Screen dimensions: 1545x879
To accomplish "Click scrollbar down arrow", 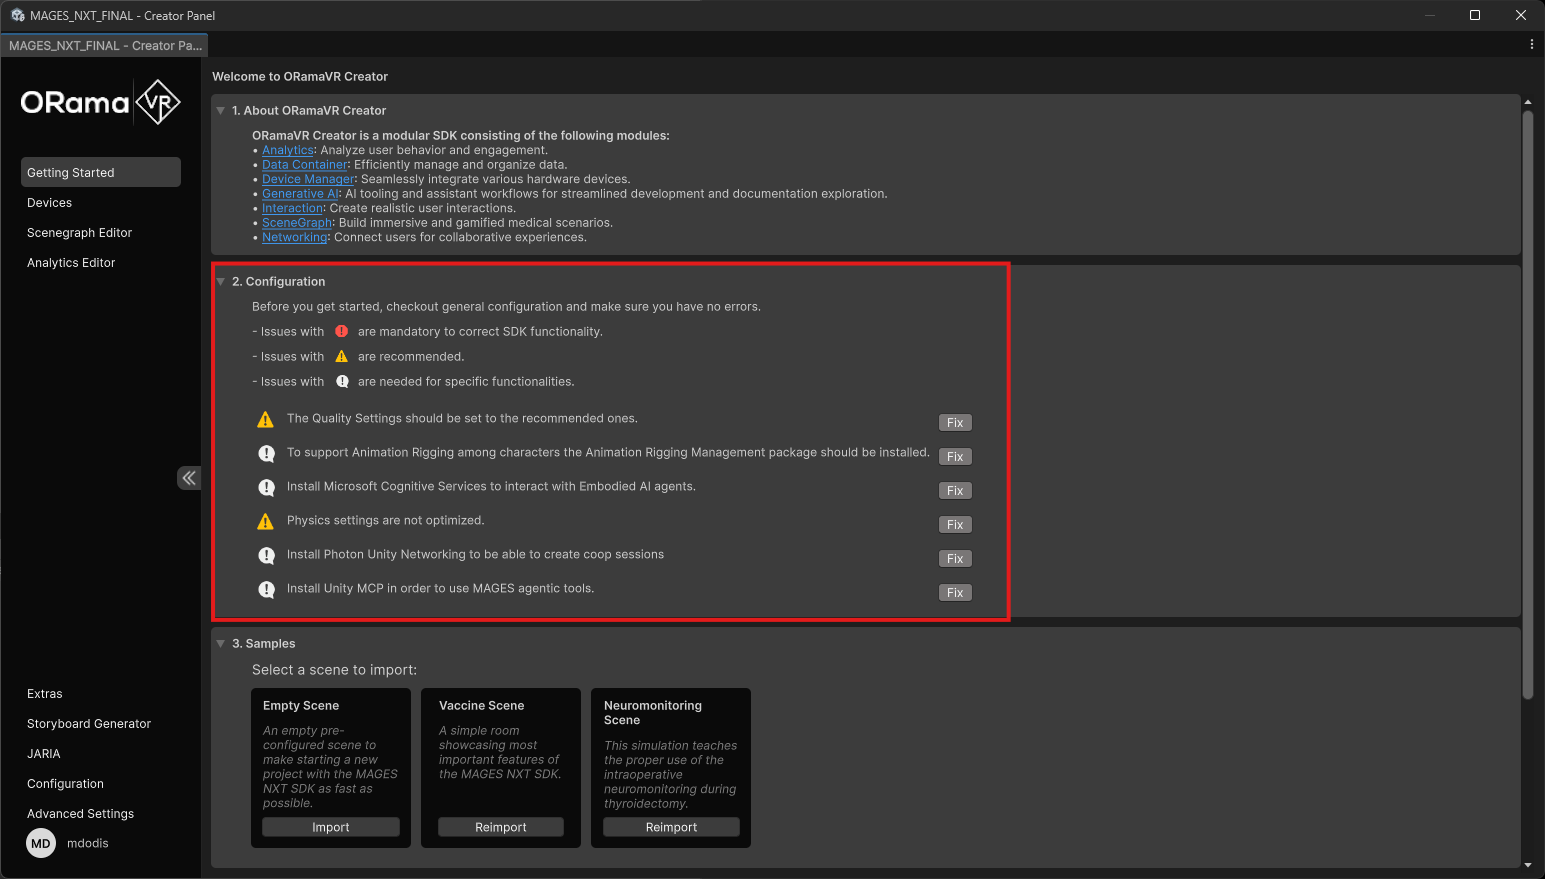I will (x=1527, y=865).
